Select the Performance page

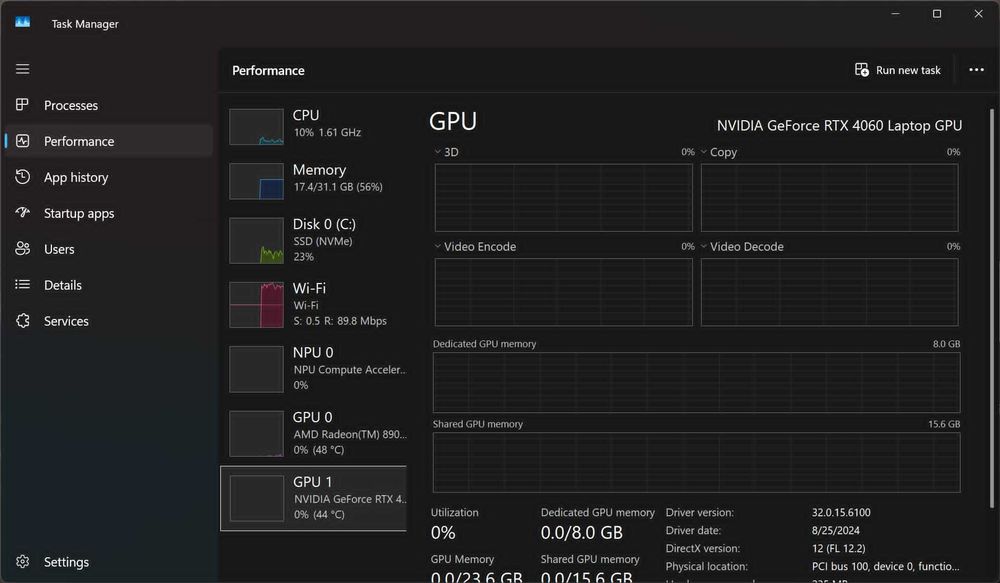click(x=109, y=141)
